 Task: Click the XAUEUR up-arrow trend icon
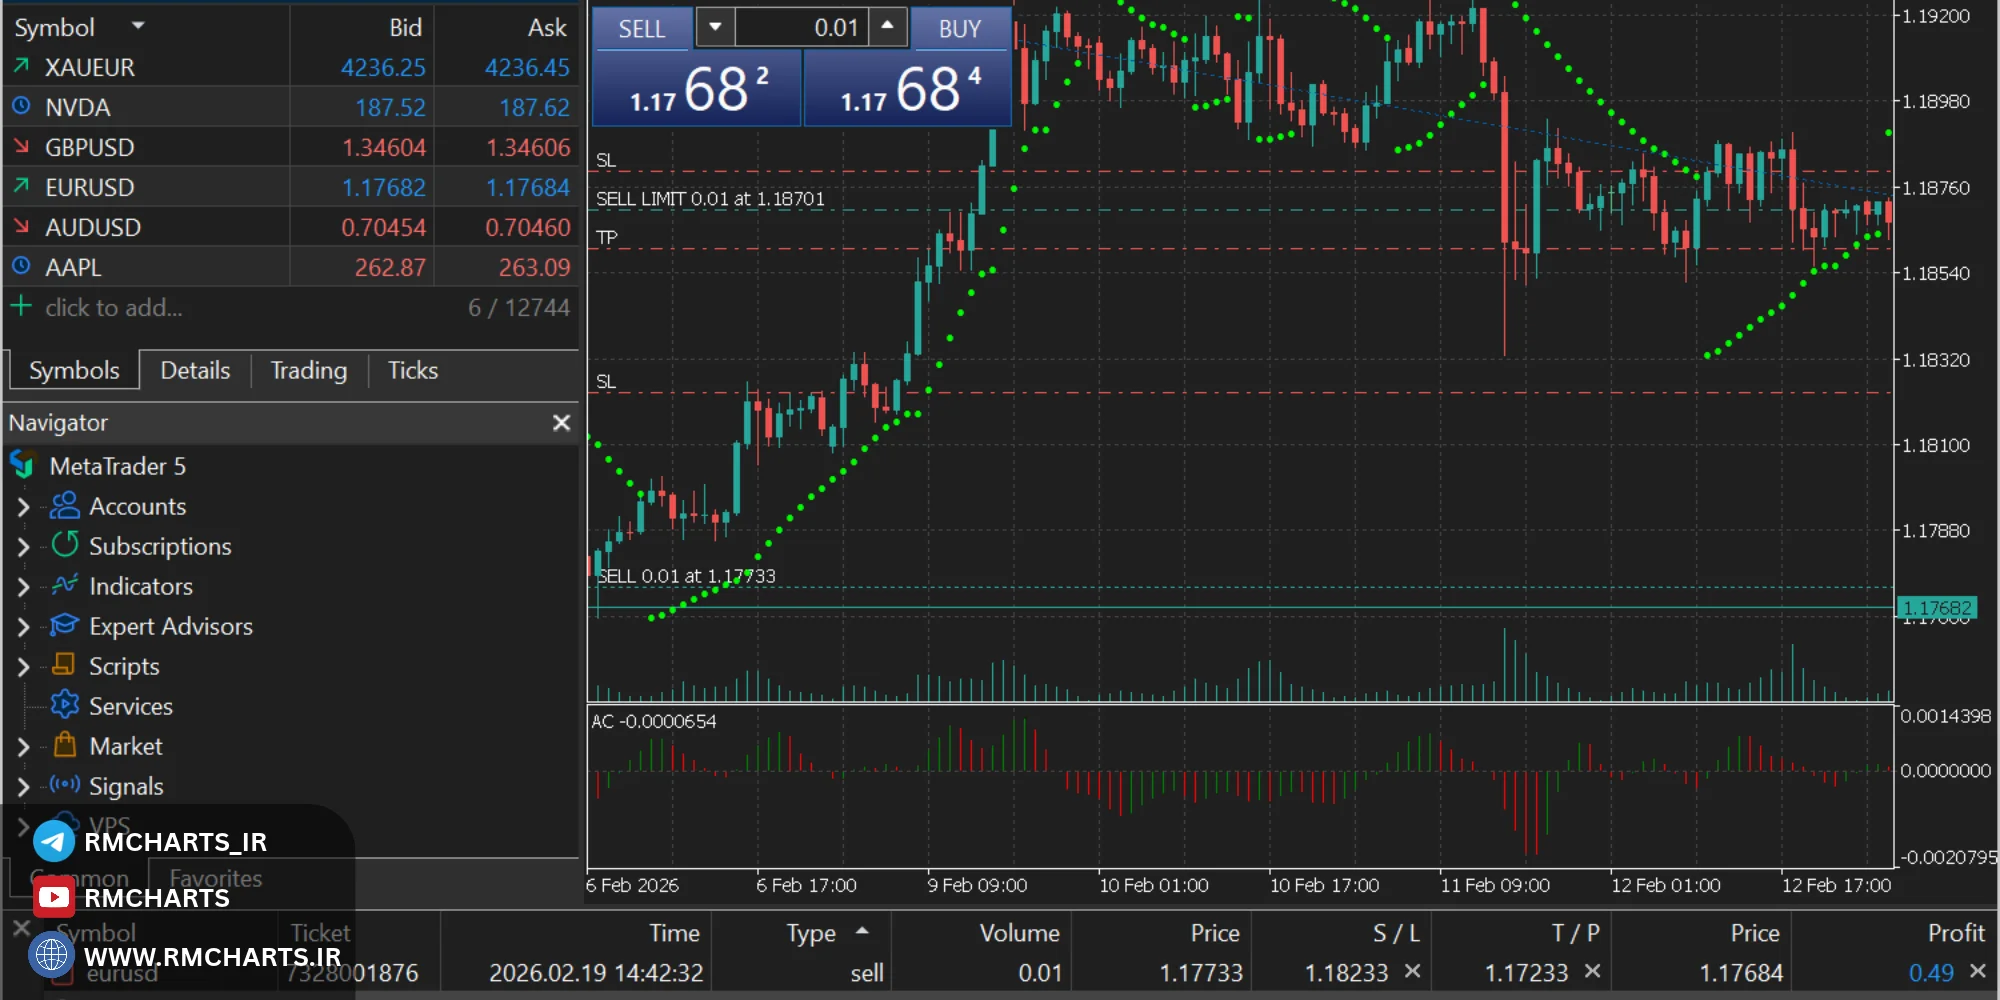(x=21, y=66)
